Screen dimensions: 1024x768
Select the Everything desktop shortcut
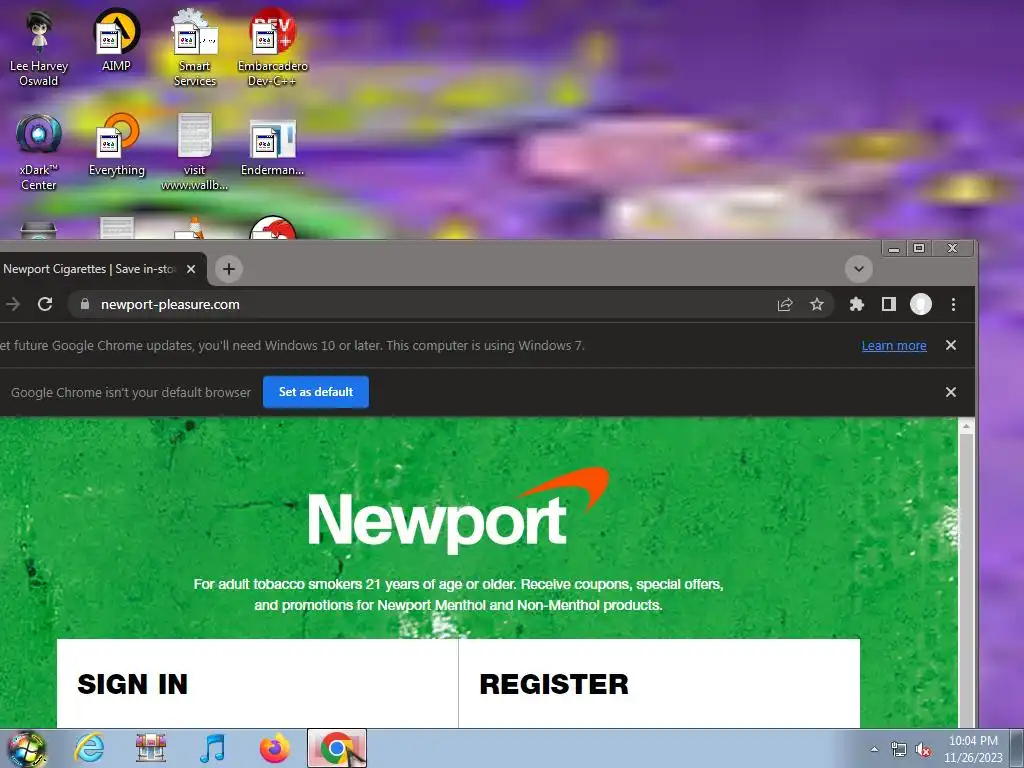116,145
